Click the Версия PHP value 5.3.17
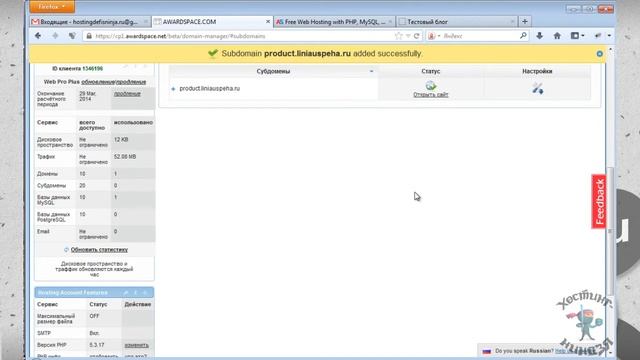This screenshot has width=640, height=360. tap(97, 345)
